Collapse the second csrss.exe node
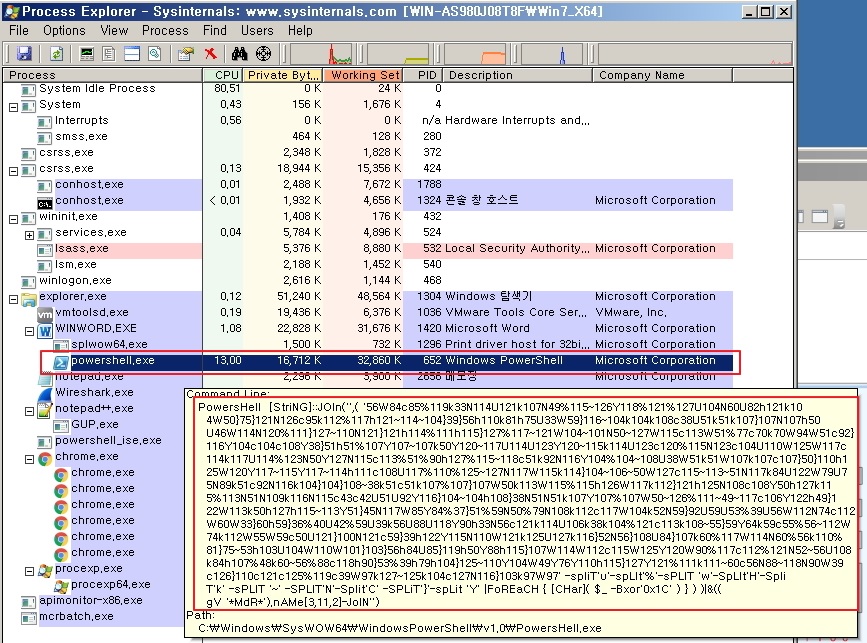867x643 pixels. [13, 171]
